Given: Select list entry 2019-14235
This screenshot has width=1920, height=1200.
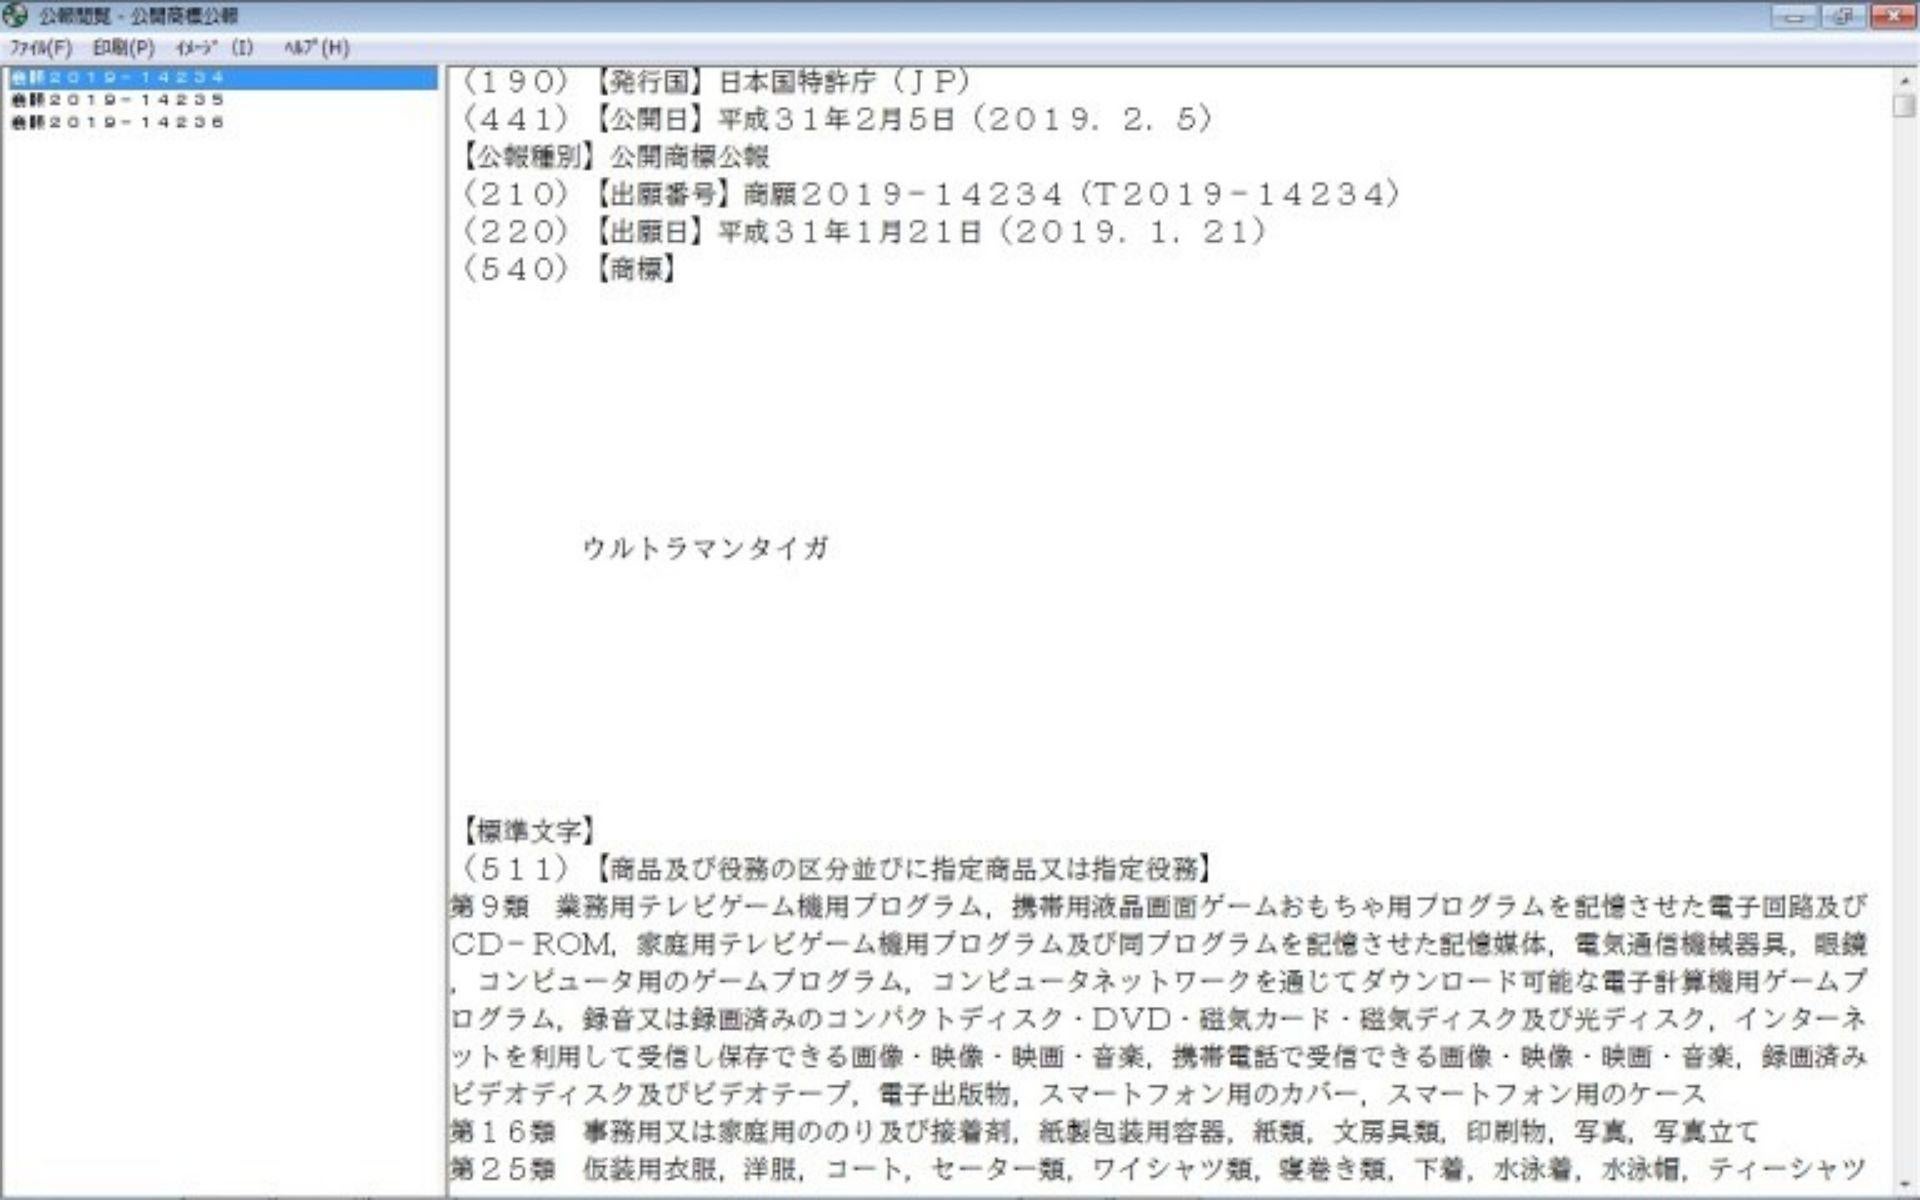Looking at the screenshot, I should coord(118,100).
